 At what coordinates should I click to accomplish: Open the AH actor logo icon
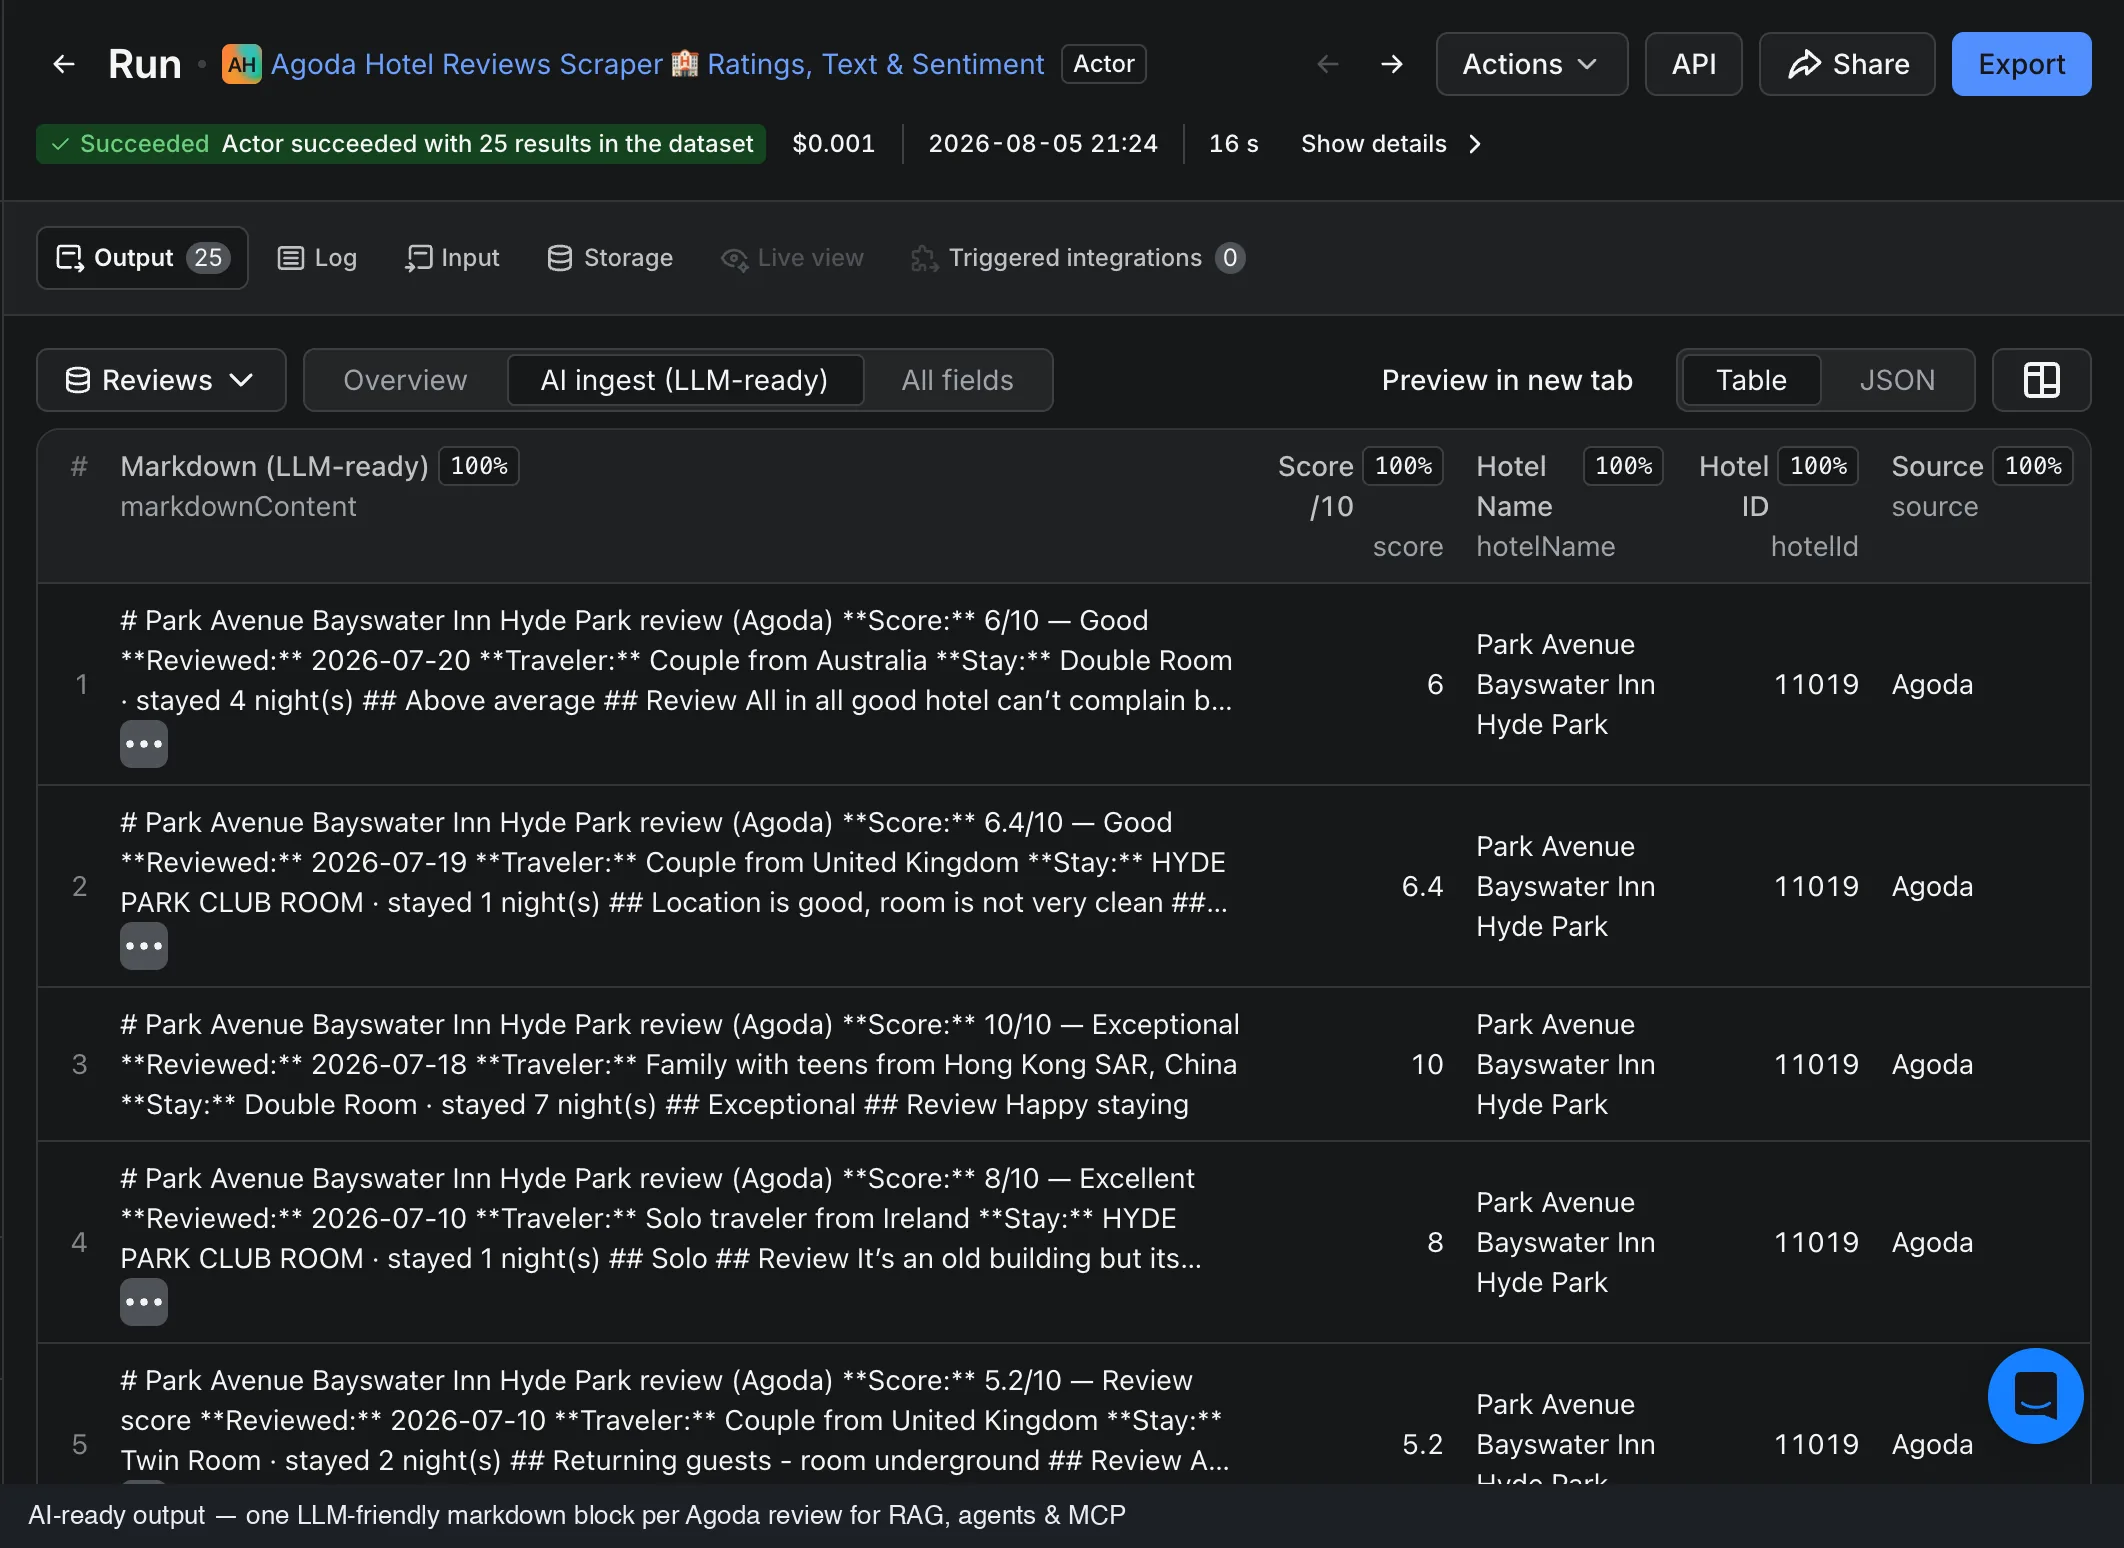tap(241, 64)
